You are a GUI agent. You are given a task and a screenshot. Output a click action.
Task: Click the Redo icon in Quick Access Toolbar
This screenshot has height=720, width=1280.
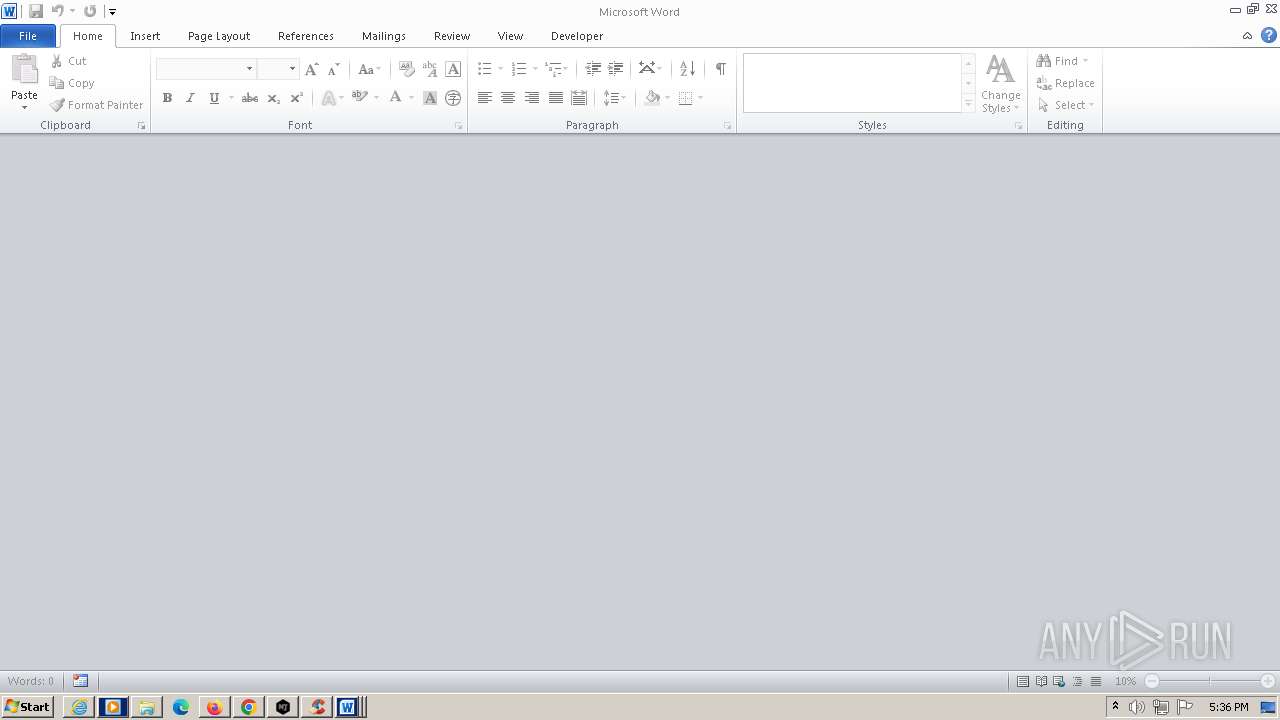pos(90,11)
